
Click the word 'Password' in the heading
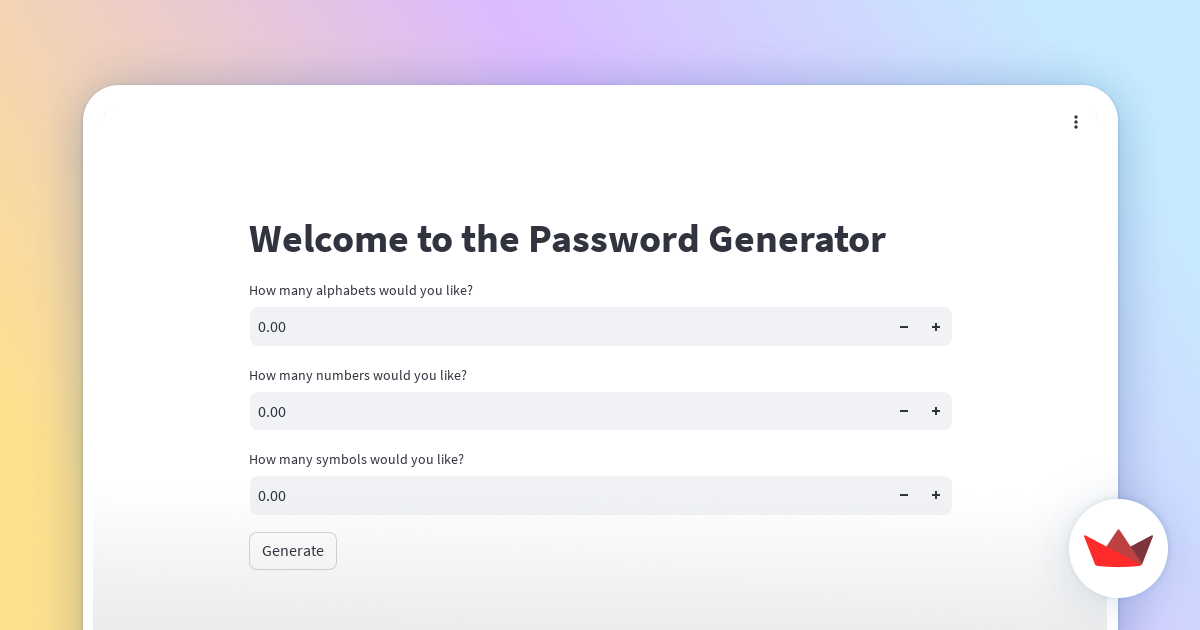click(x=613, y=240)
